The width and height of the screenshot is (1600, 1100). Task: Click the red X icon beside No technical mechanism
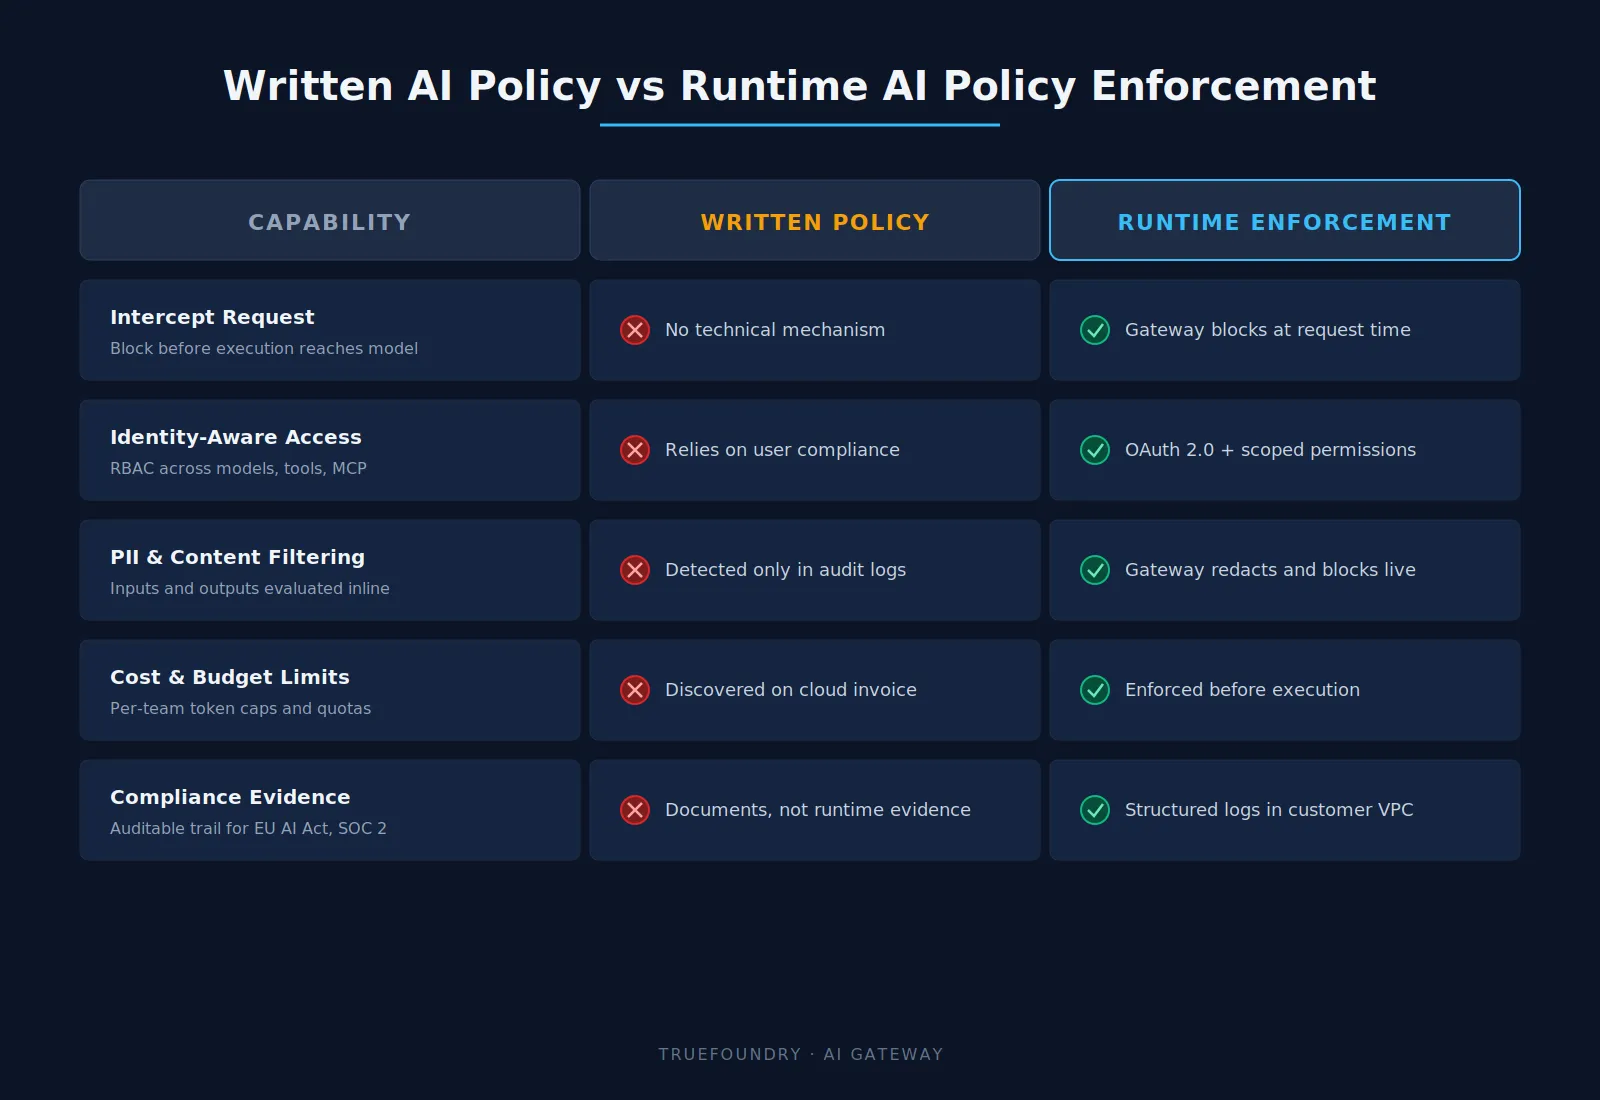point(635,330)
